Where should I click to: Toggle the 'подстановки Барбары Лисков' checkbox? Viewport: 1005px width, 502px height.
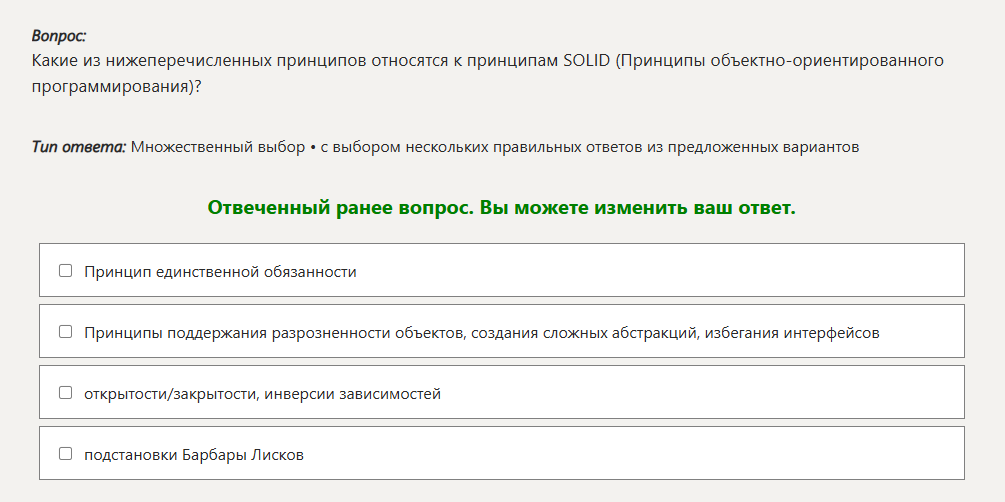coord(66,454)
